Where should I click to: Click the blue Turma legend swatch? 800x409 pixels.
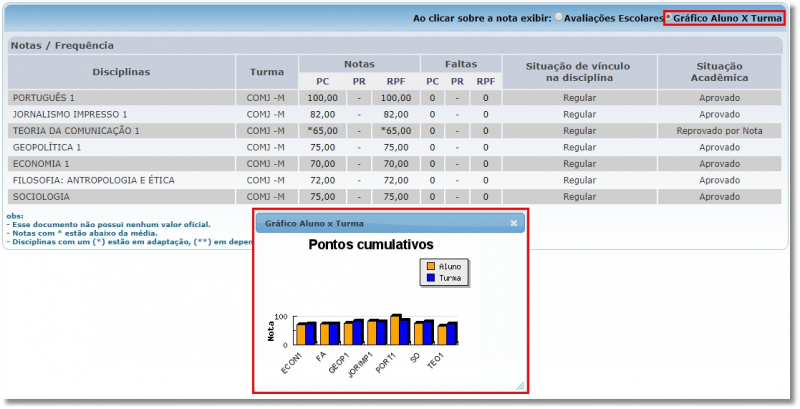tap(431, 278)
